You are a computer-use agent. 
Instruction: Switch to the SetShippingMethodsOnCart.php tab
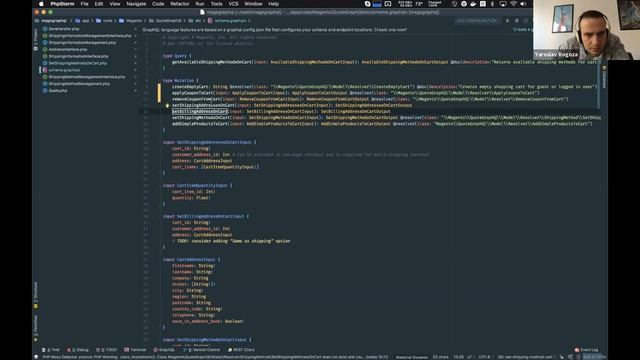click(x=75, y=63)
